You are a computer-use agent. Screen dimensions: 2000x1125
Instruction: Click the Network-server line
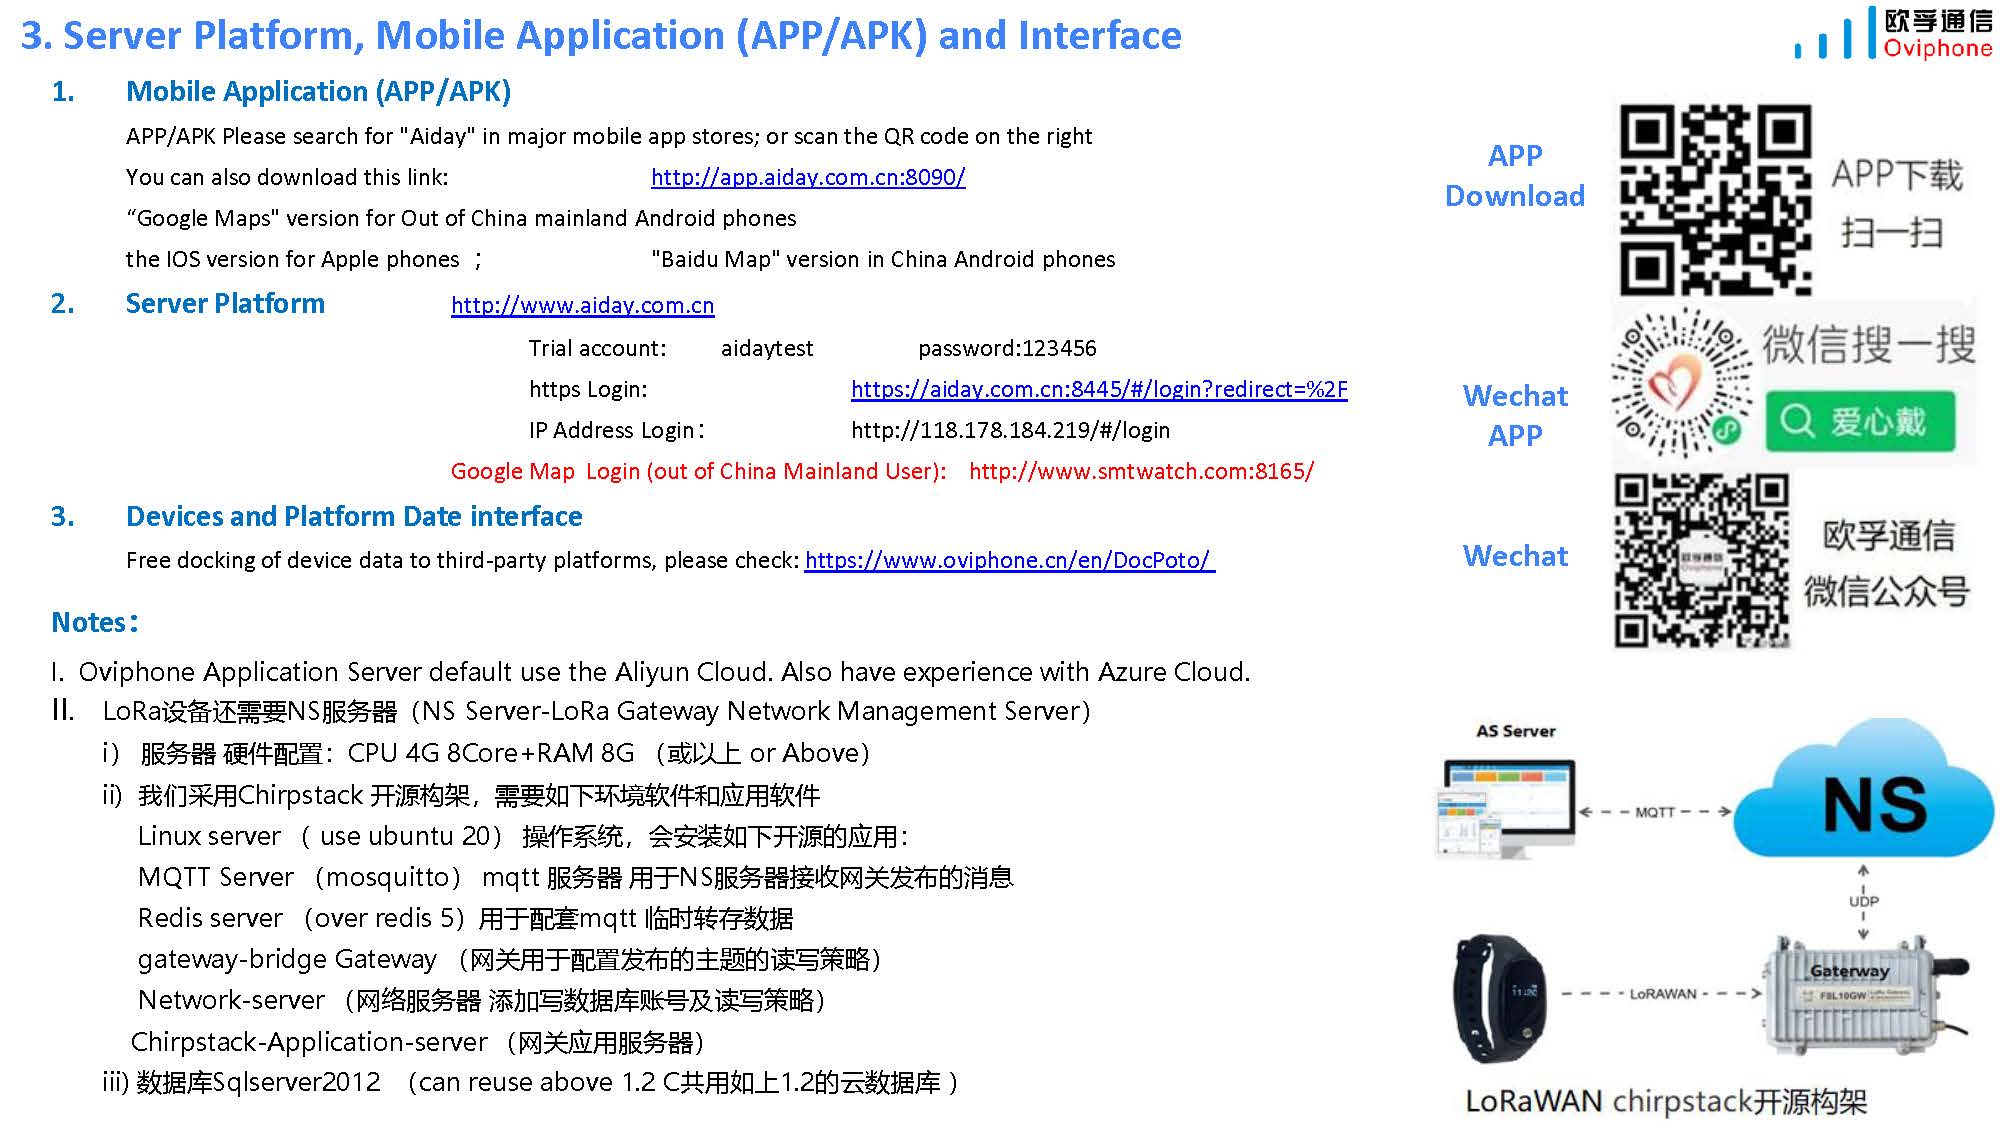(482, 1000)
